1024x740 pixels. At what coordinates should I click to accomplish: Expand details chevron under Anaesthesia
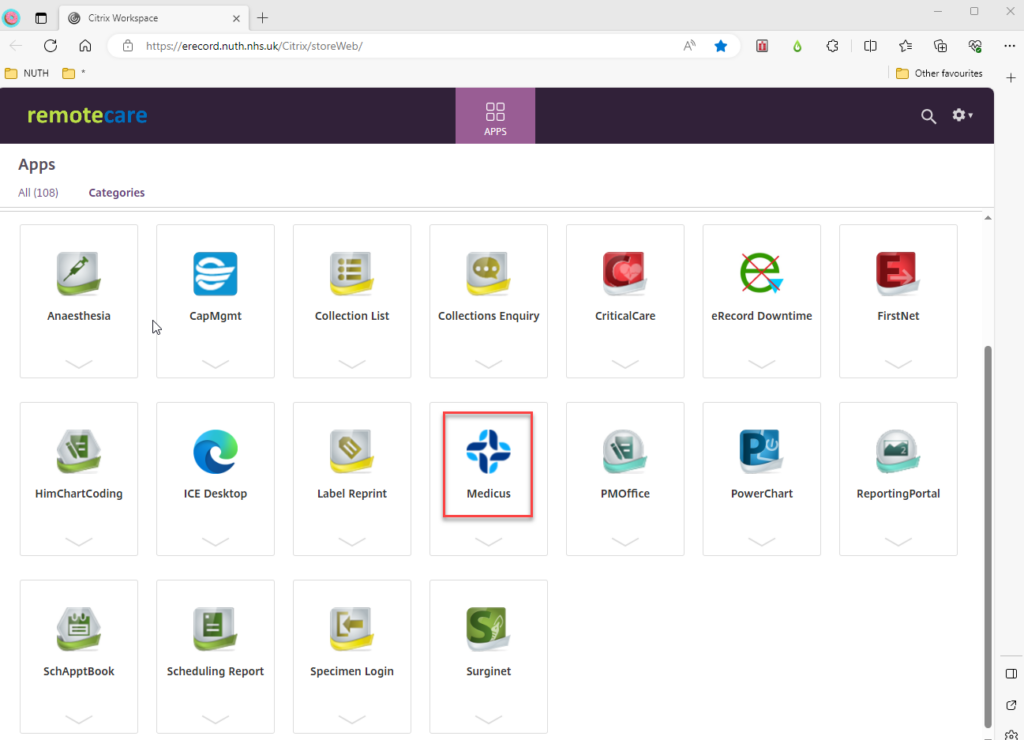point(78,364)
